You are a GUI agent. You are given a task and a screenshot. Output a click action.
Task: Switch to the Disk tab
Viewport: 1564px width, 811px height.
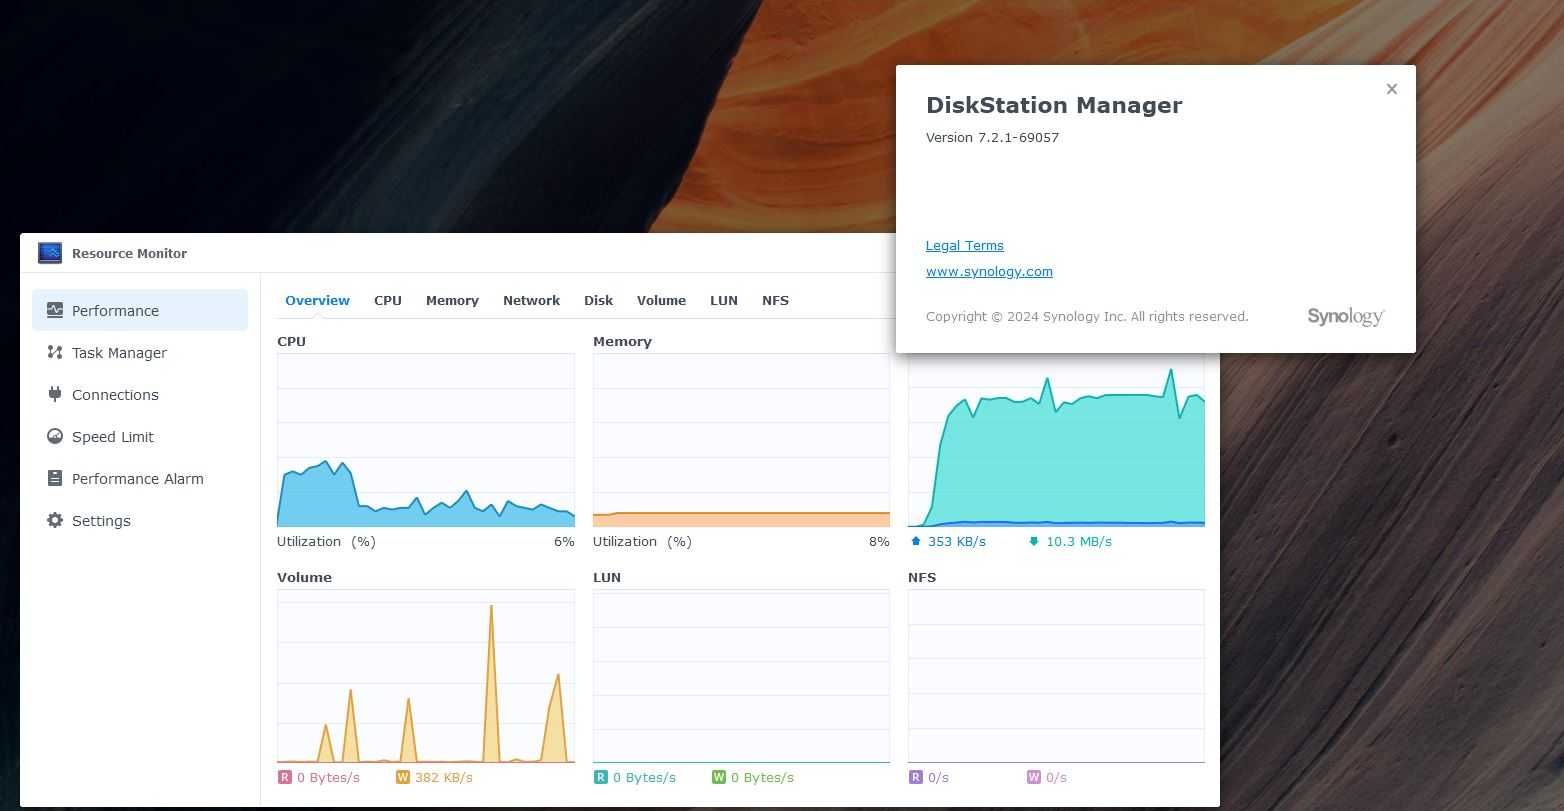pos(598,300)
